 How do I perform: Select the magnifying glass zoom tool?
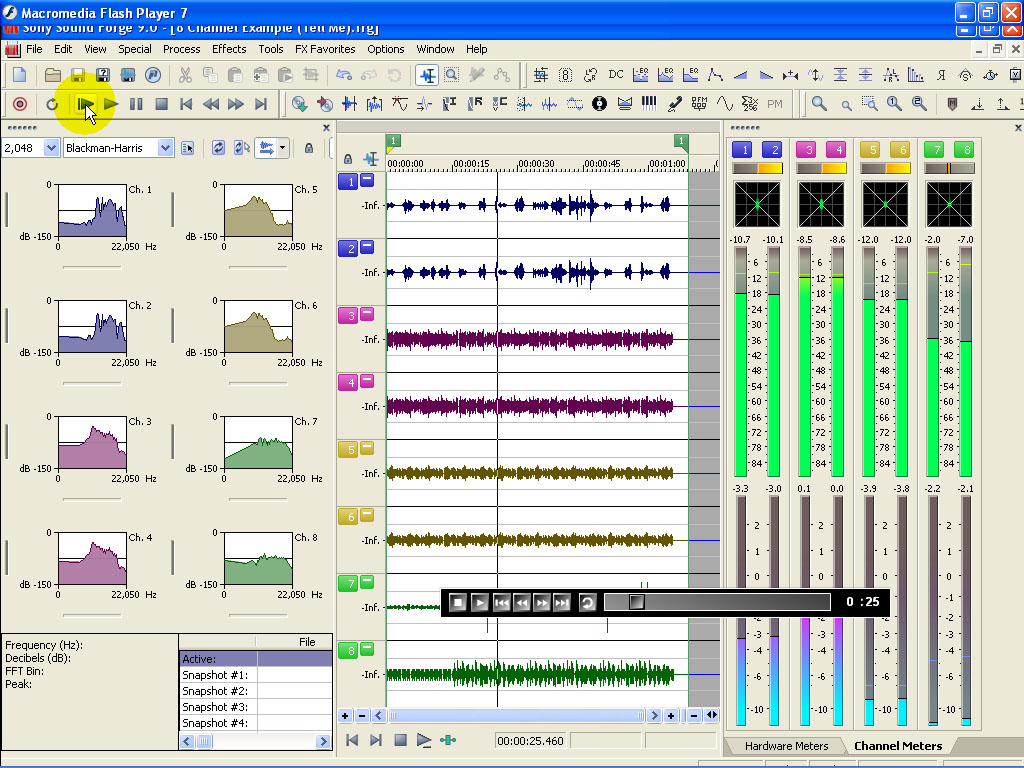819,104
